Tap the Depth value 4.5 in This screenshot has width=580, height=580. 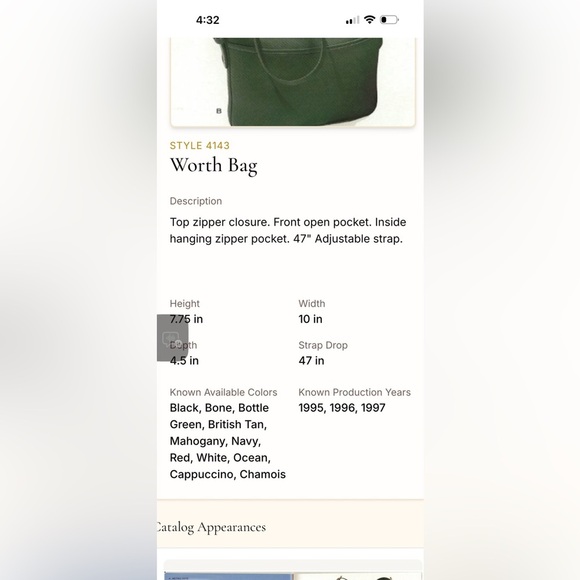[x=184, y=360]
